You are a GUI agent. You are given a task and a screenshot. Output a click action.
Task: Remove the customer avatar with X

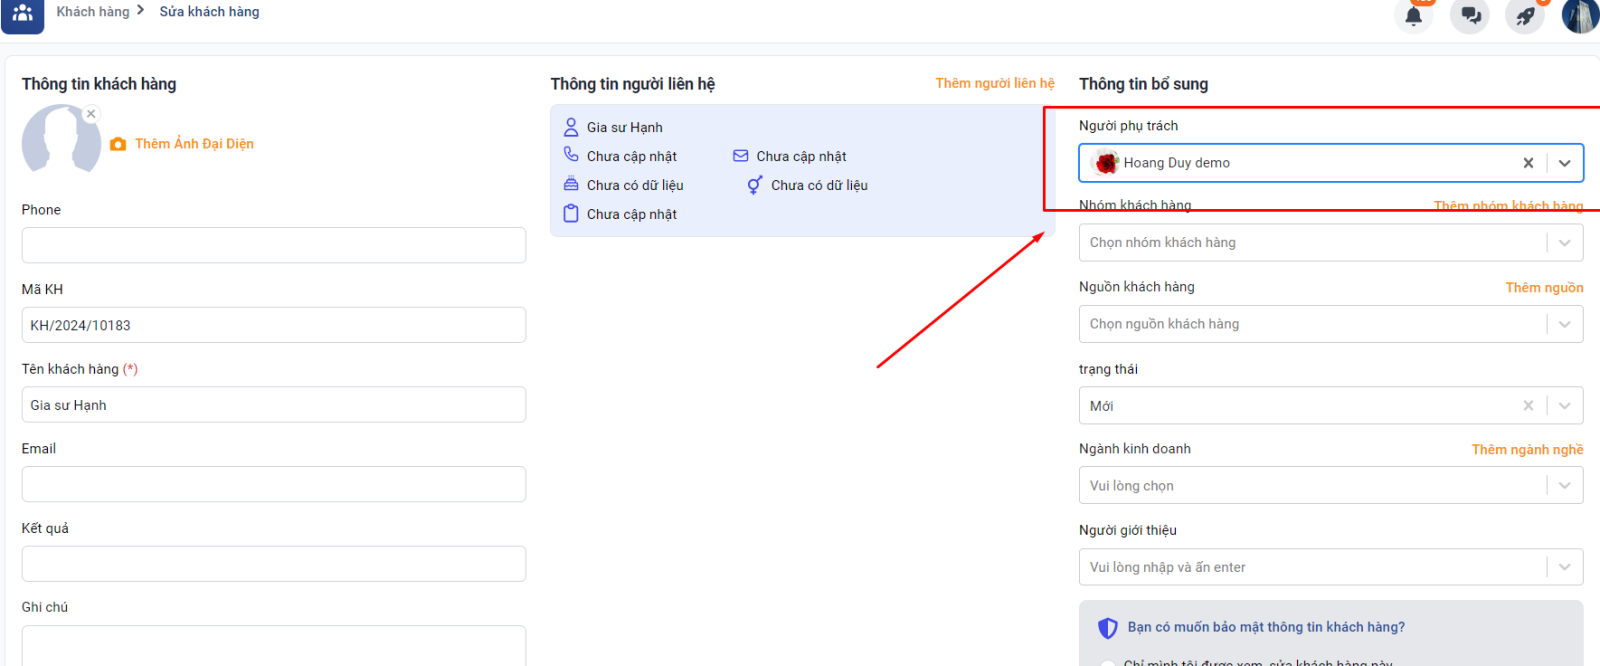pyautogui.click(x=91, y=114)
